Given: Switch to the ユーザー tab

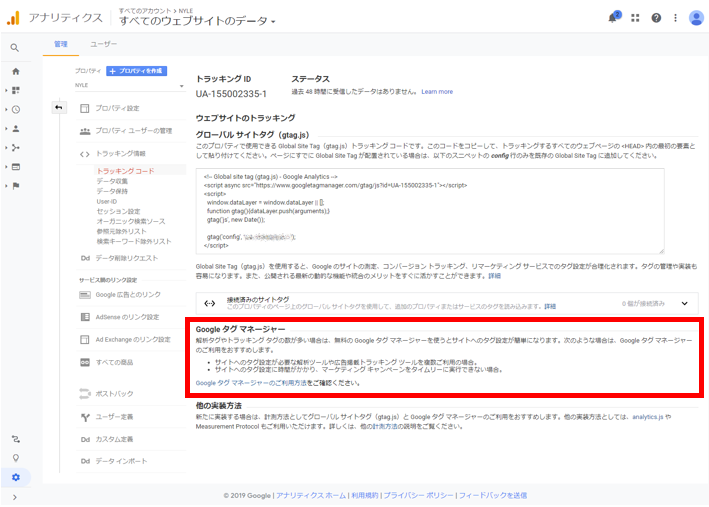Looking at the screenshot, I should coord(103,44).
